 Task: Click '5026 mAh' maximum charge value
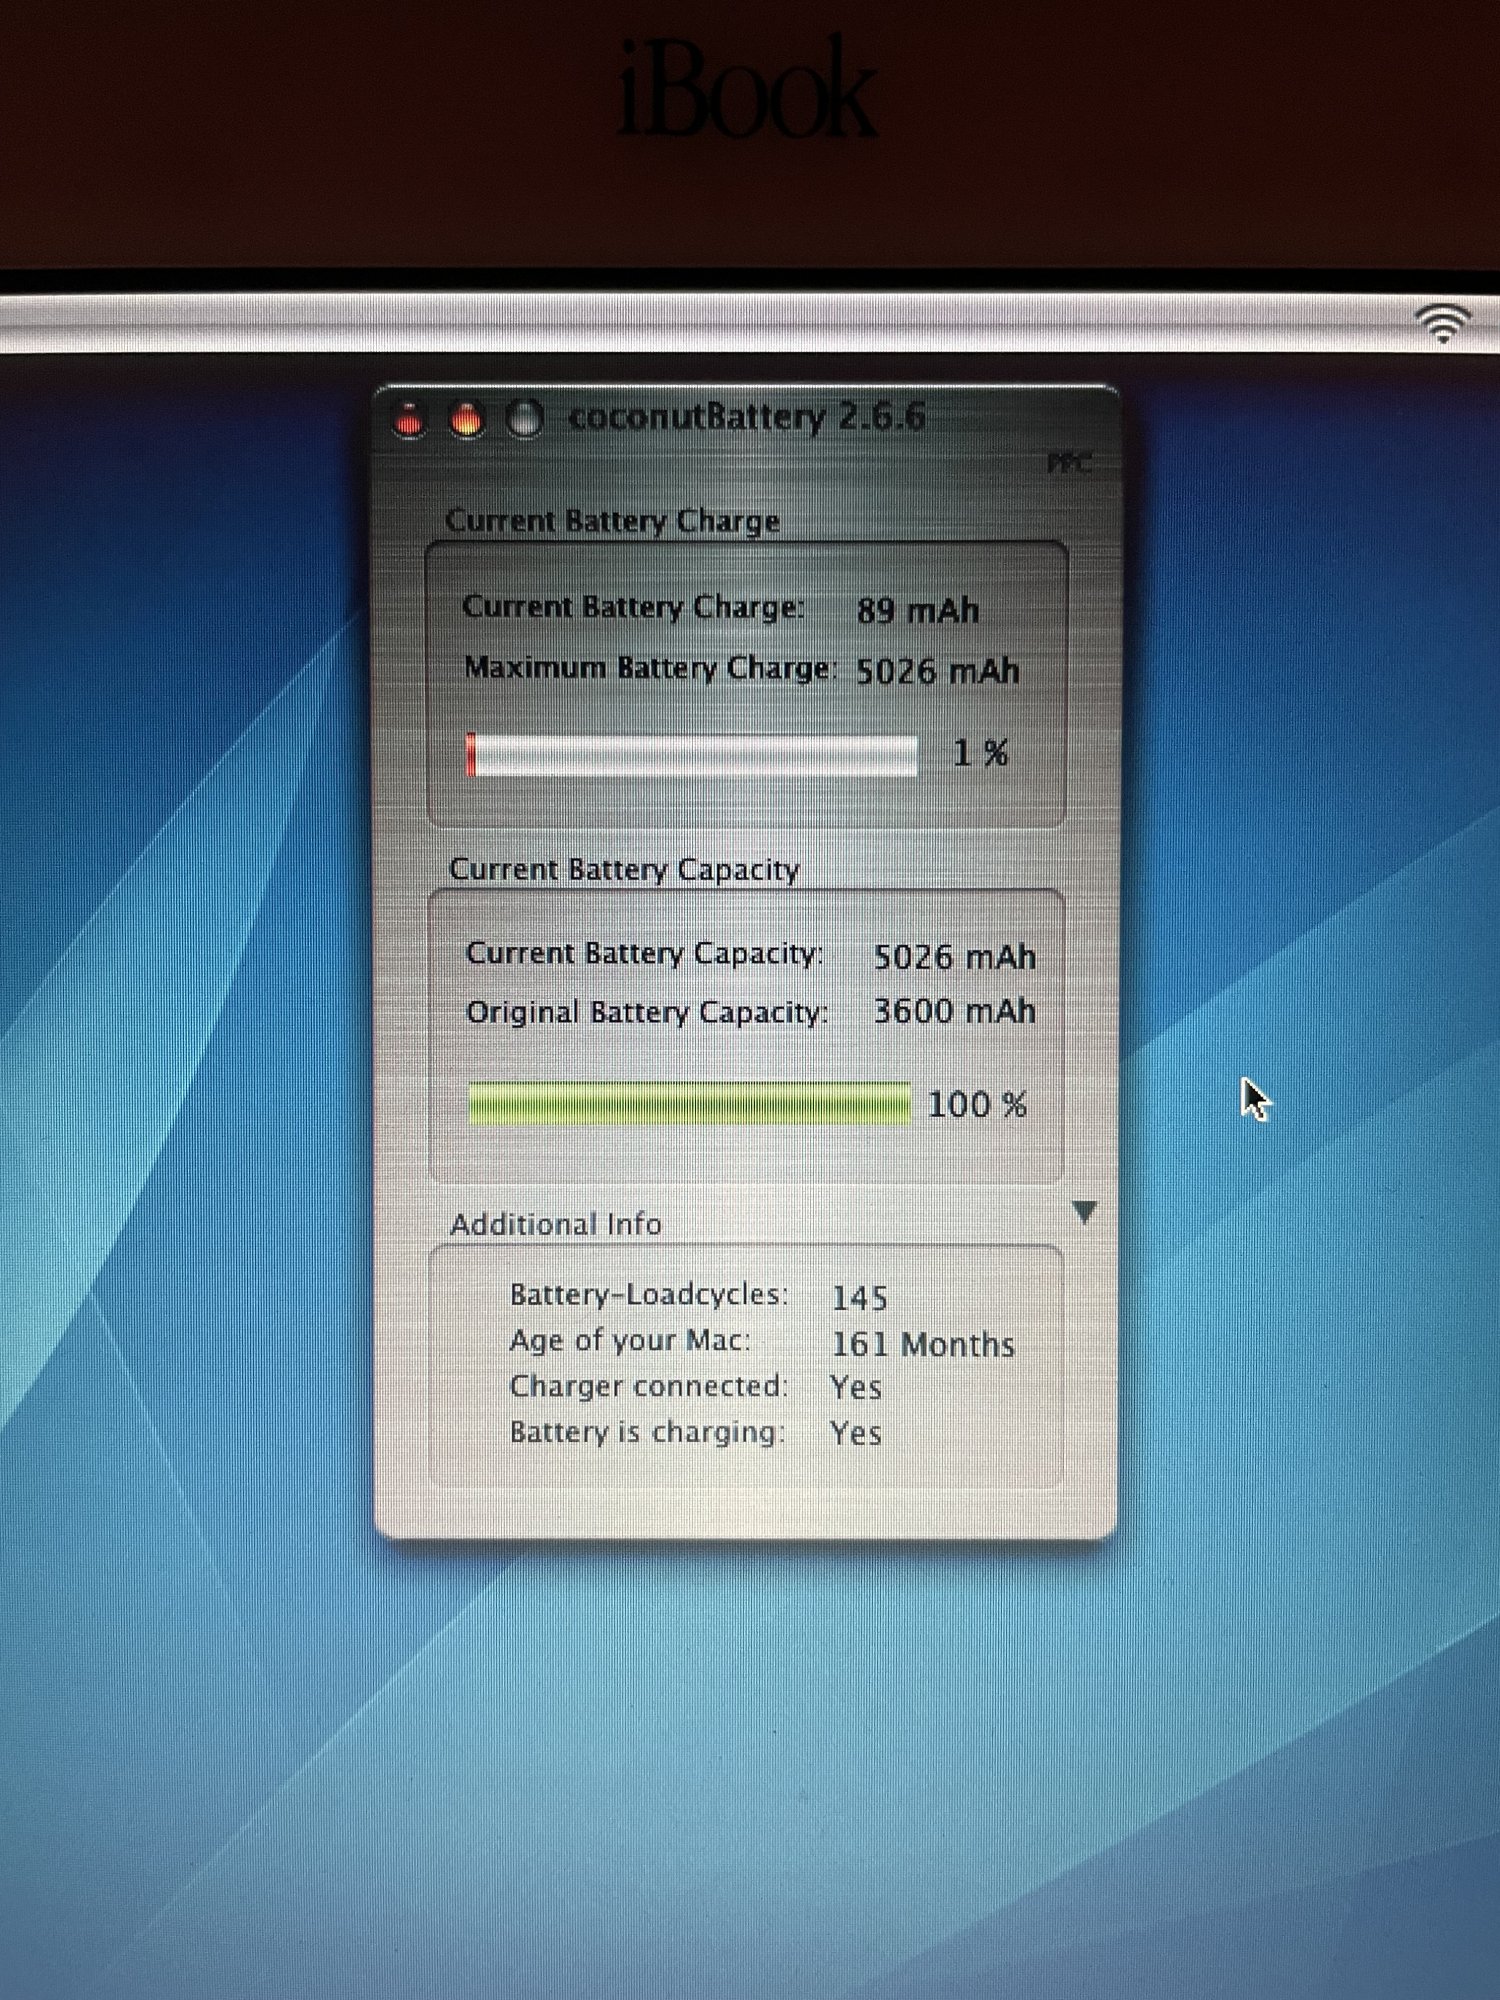pos(937,671)
